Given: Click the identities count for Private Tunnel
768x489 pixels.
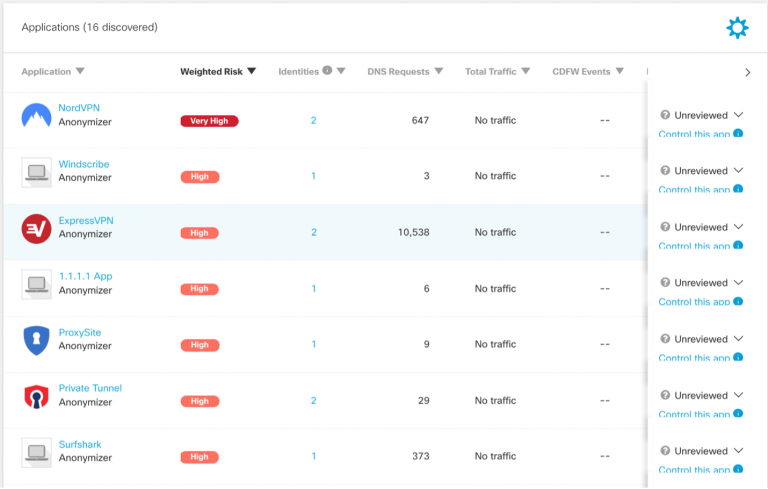Looking at the screenshot, I should tap(314, 401).
